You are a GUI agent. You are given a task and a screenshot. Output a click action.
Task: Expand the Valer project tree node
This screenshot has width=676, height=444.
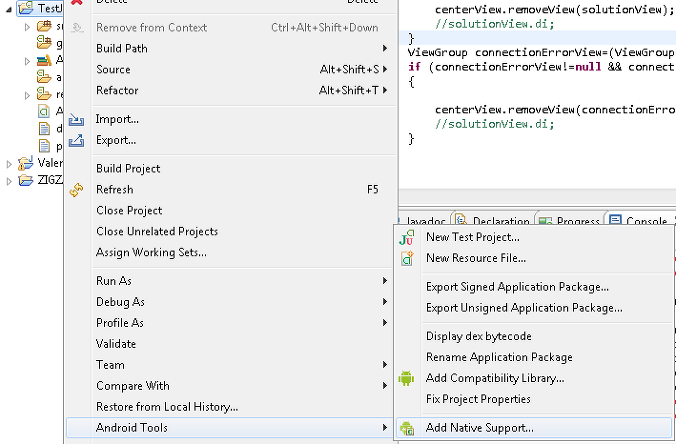coord(9,164)
